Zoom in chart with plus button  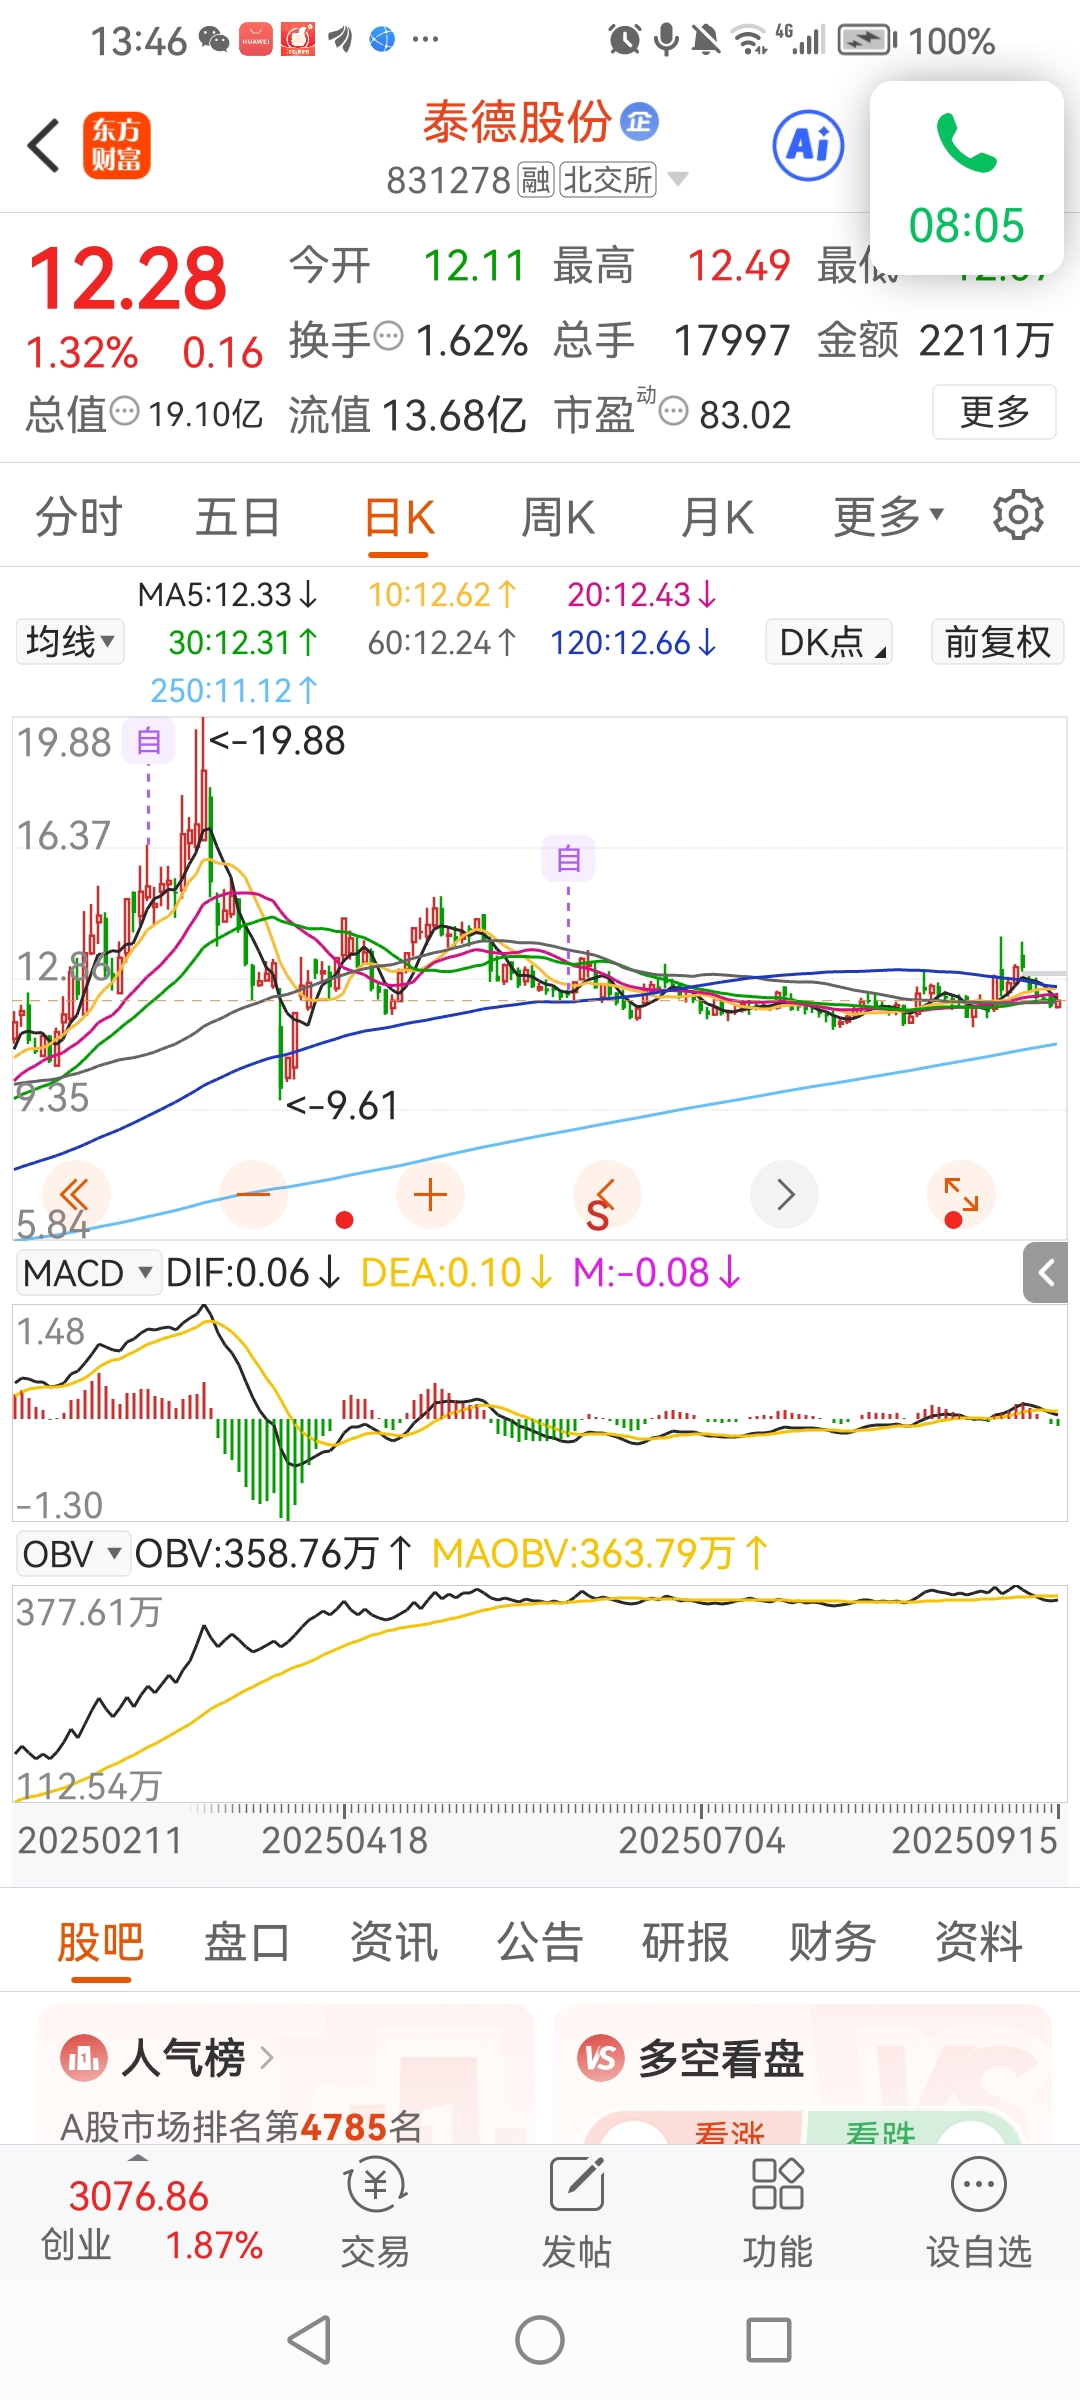click(430, 1195)
